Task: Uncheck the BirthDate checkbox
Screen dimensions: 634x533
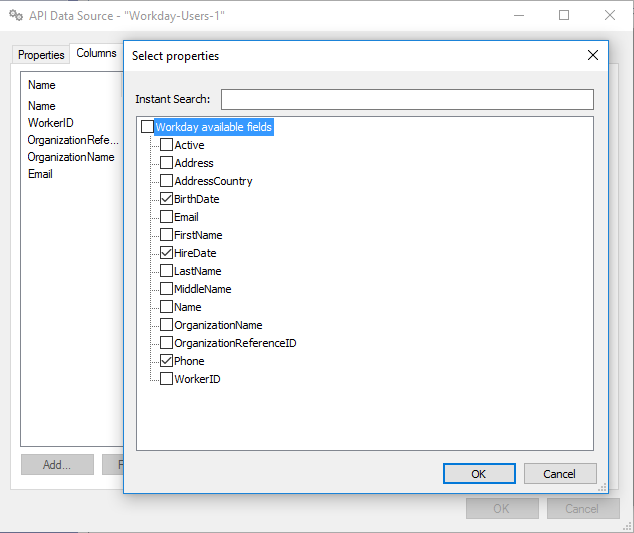Action: coord(166,199)
